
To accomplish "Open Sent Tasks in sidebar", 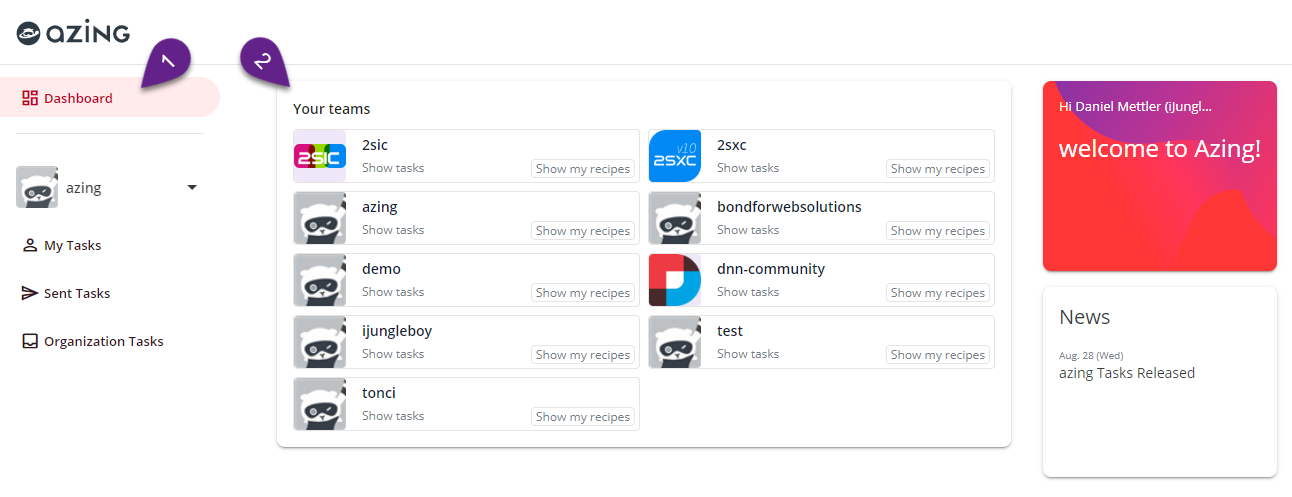I will (76, 293).
